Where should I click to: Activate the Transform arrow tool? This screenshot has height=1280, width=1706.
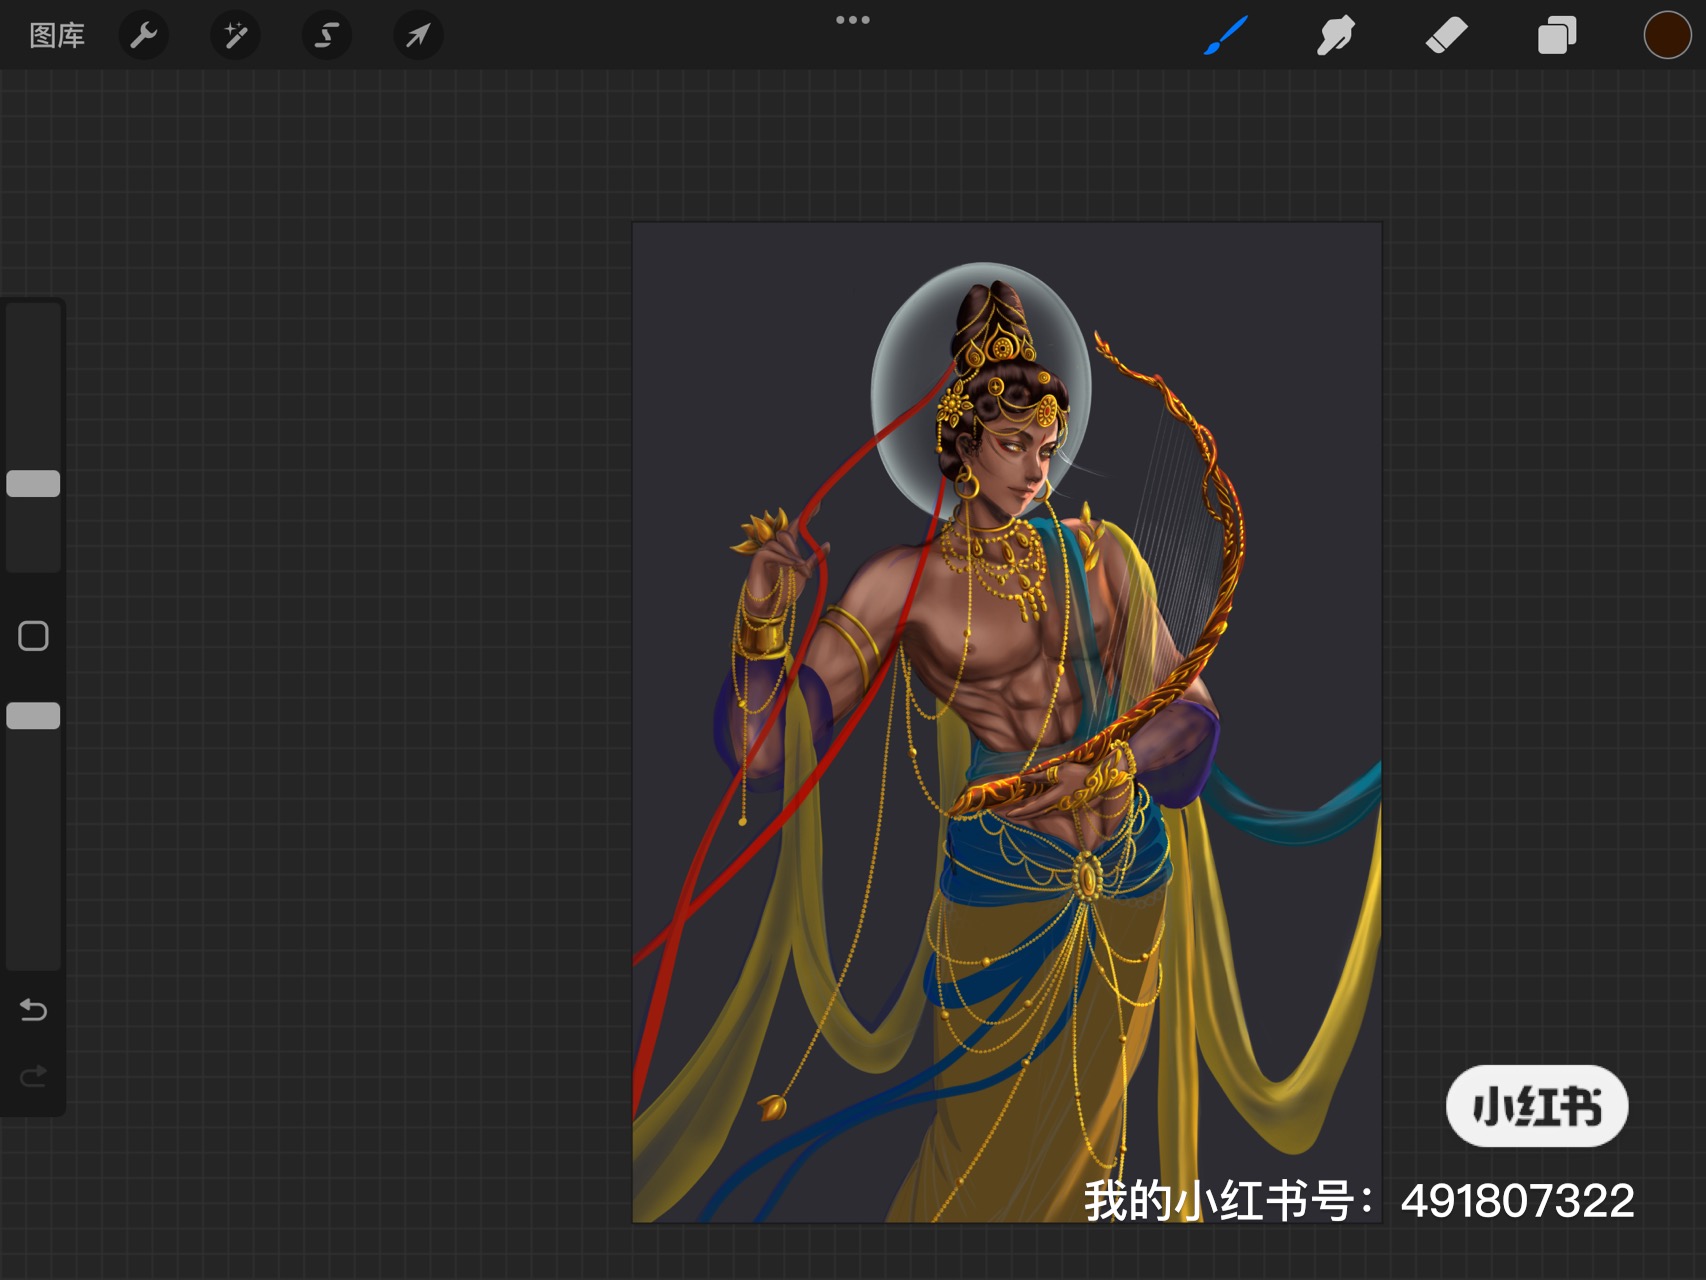(x=418, y=36)
